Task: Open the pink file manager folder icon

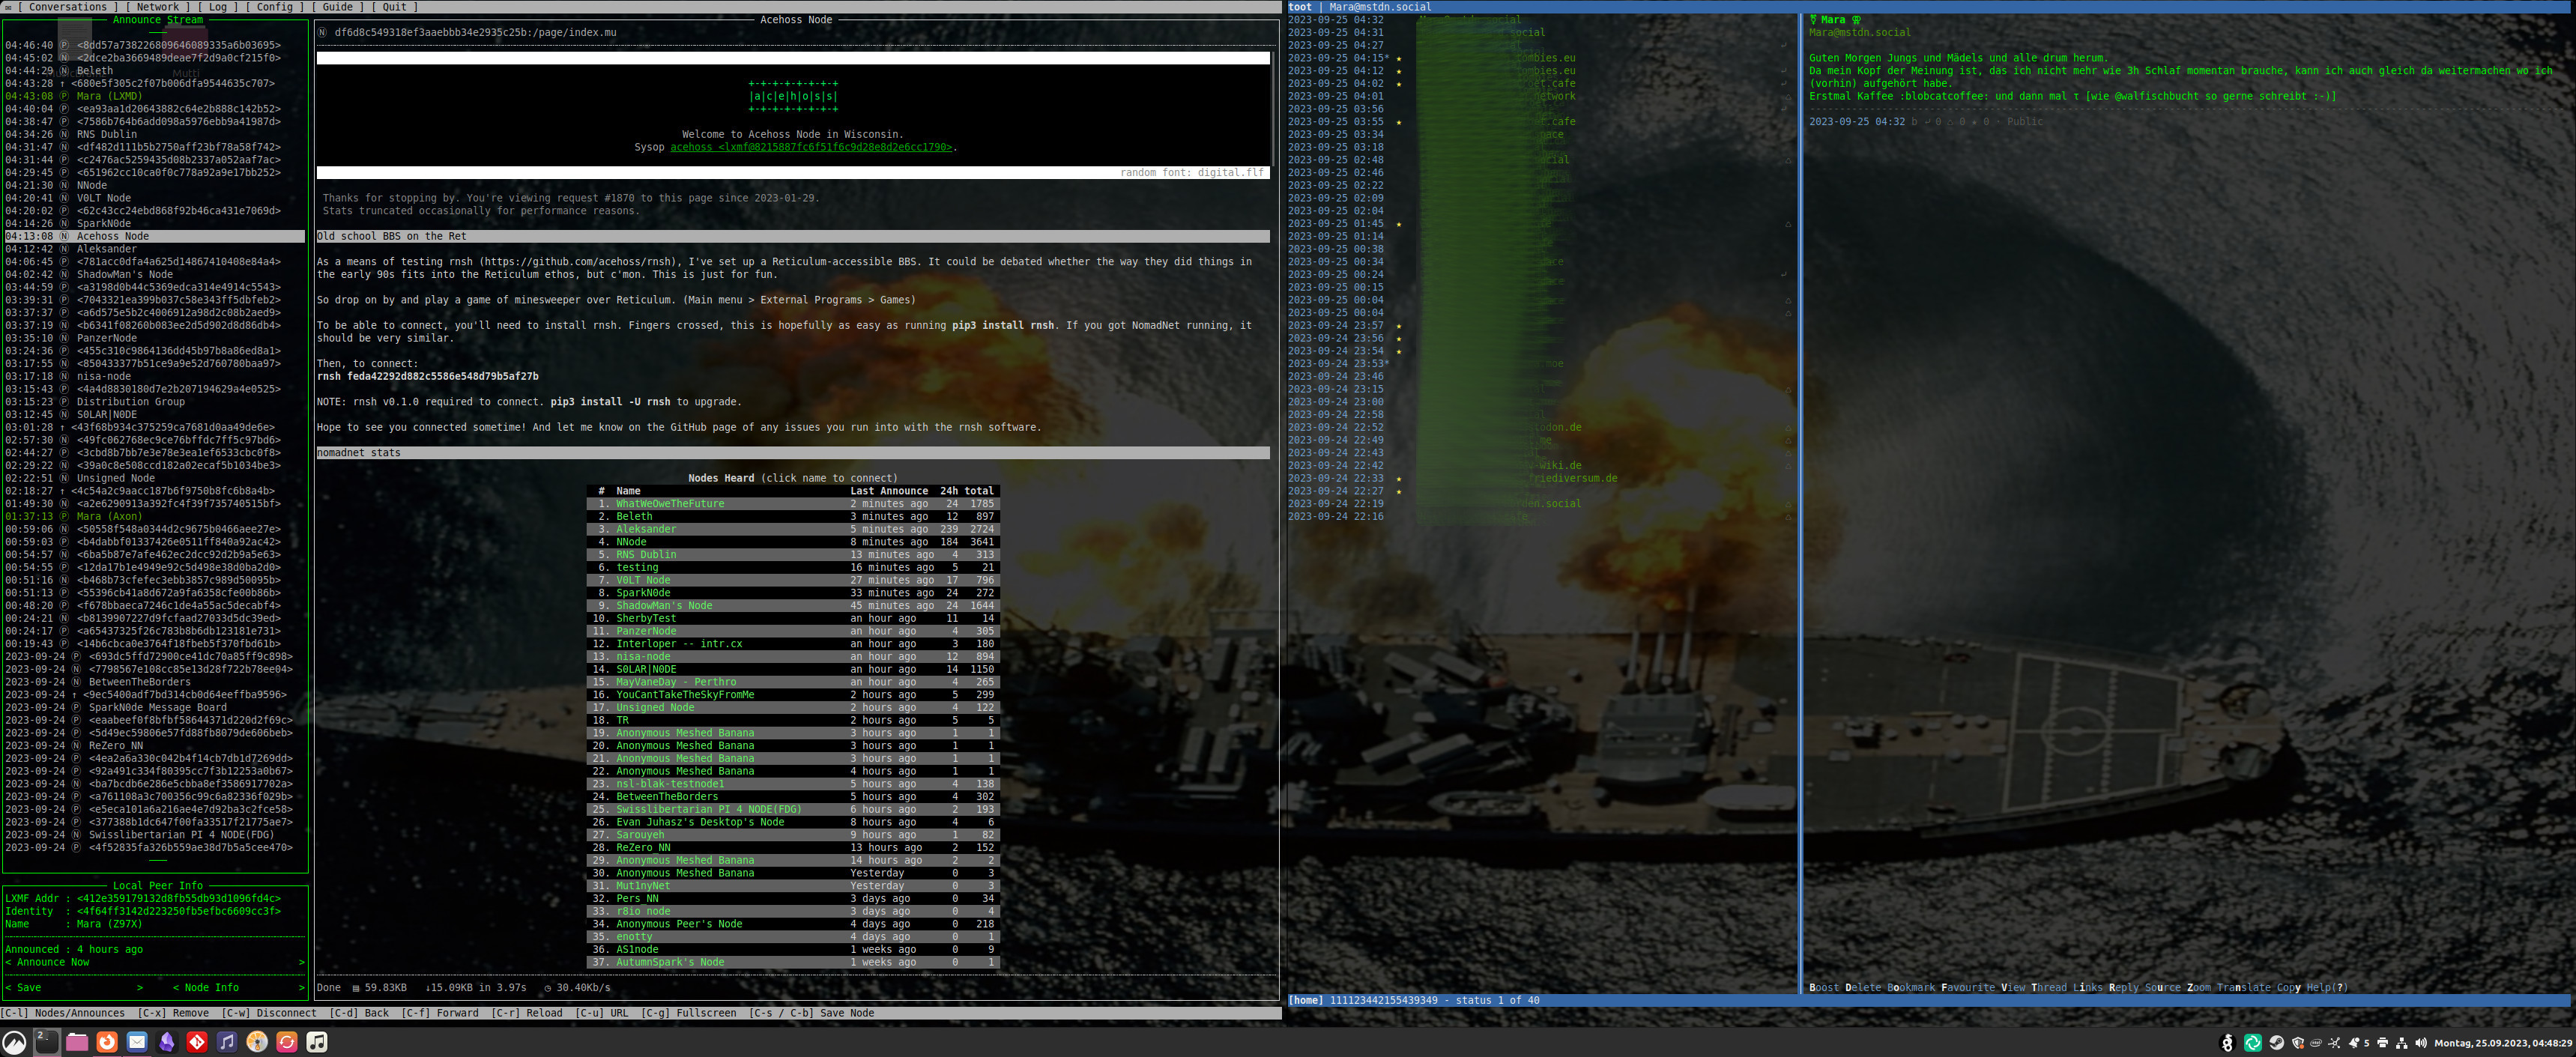Action: [x=77, y=1042]
